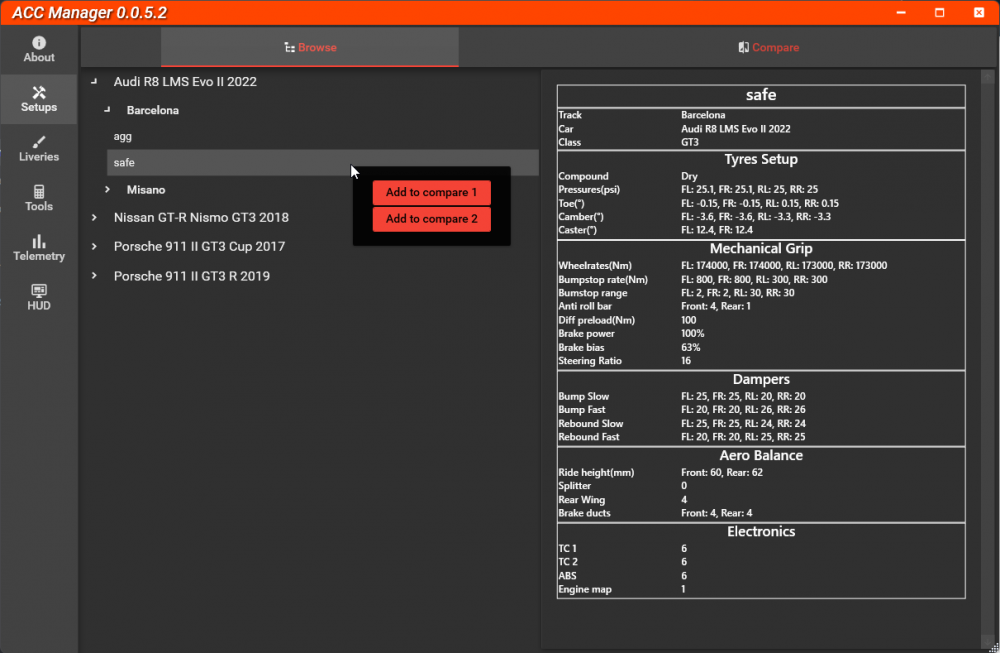Switch to the Compare tab

point(768,47)
